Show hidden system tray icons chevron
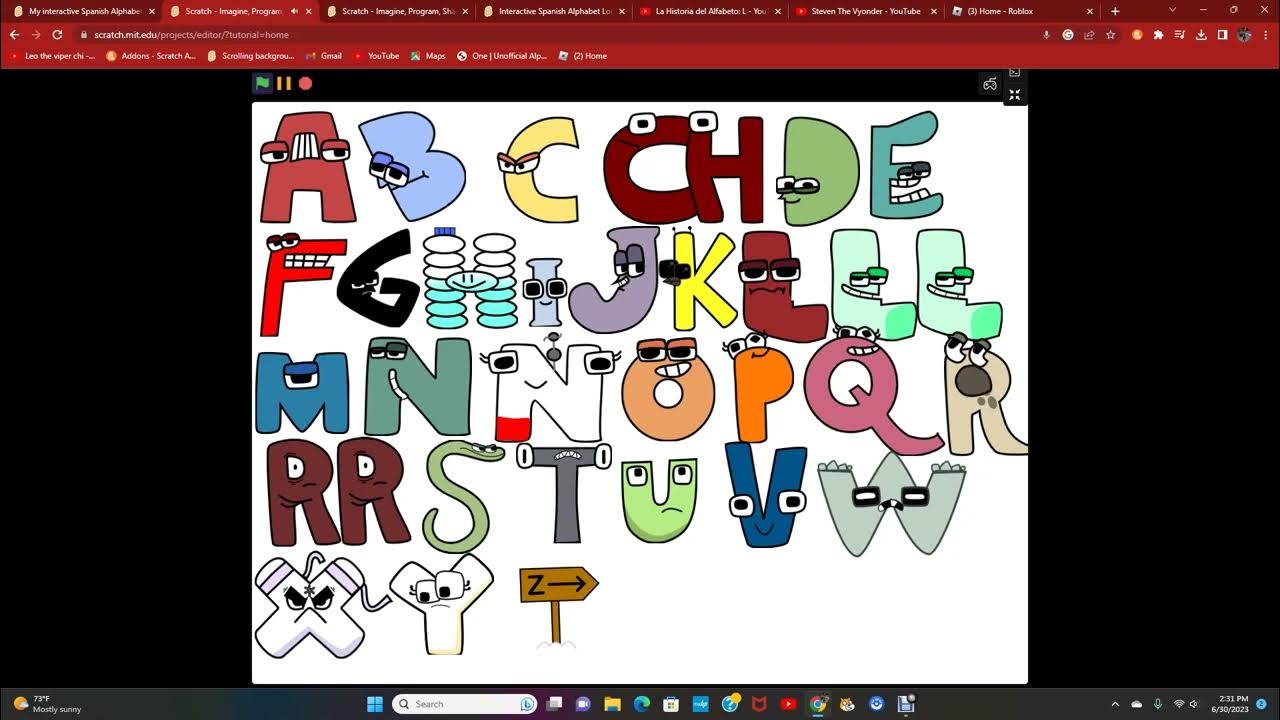 [1115, 704]
